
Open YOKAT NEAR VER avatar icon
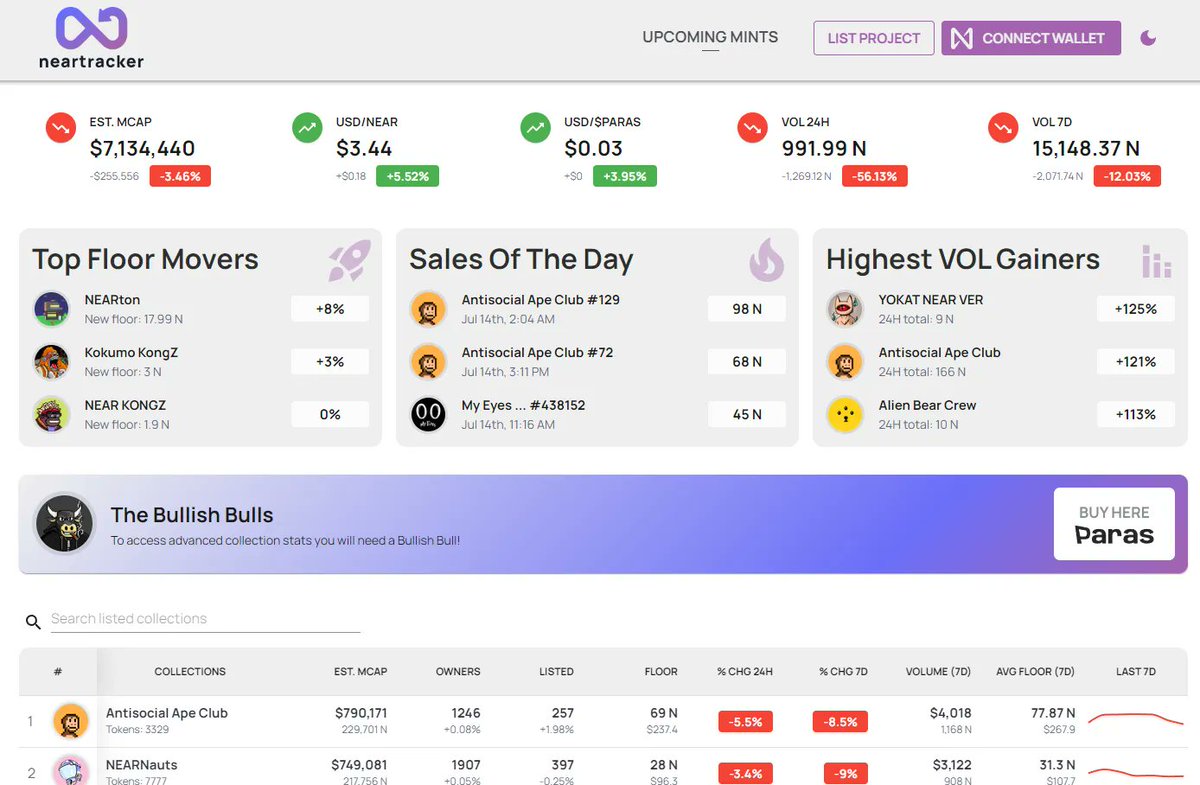click(x=845, y=309)
